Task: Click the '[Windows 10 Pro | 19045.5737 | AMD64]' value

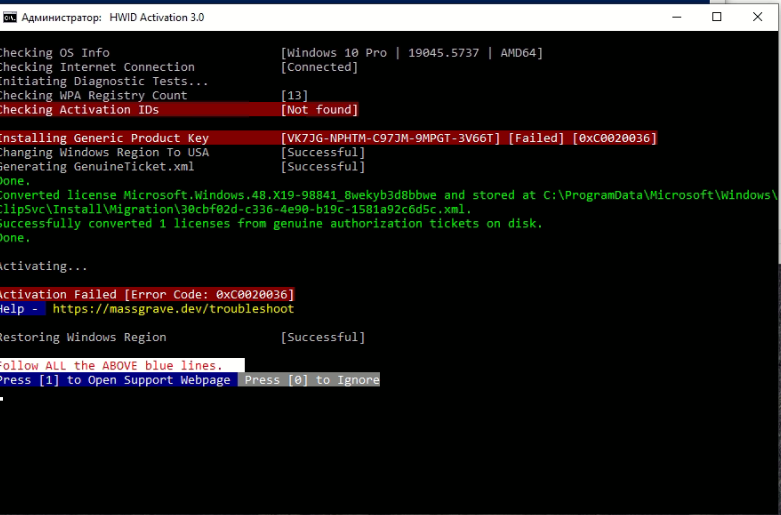Action: pyautogui.click(x=411, y=53)
